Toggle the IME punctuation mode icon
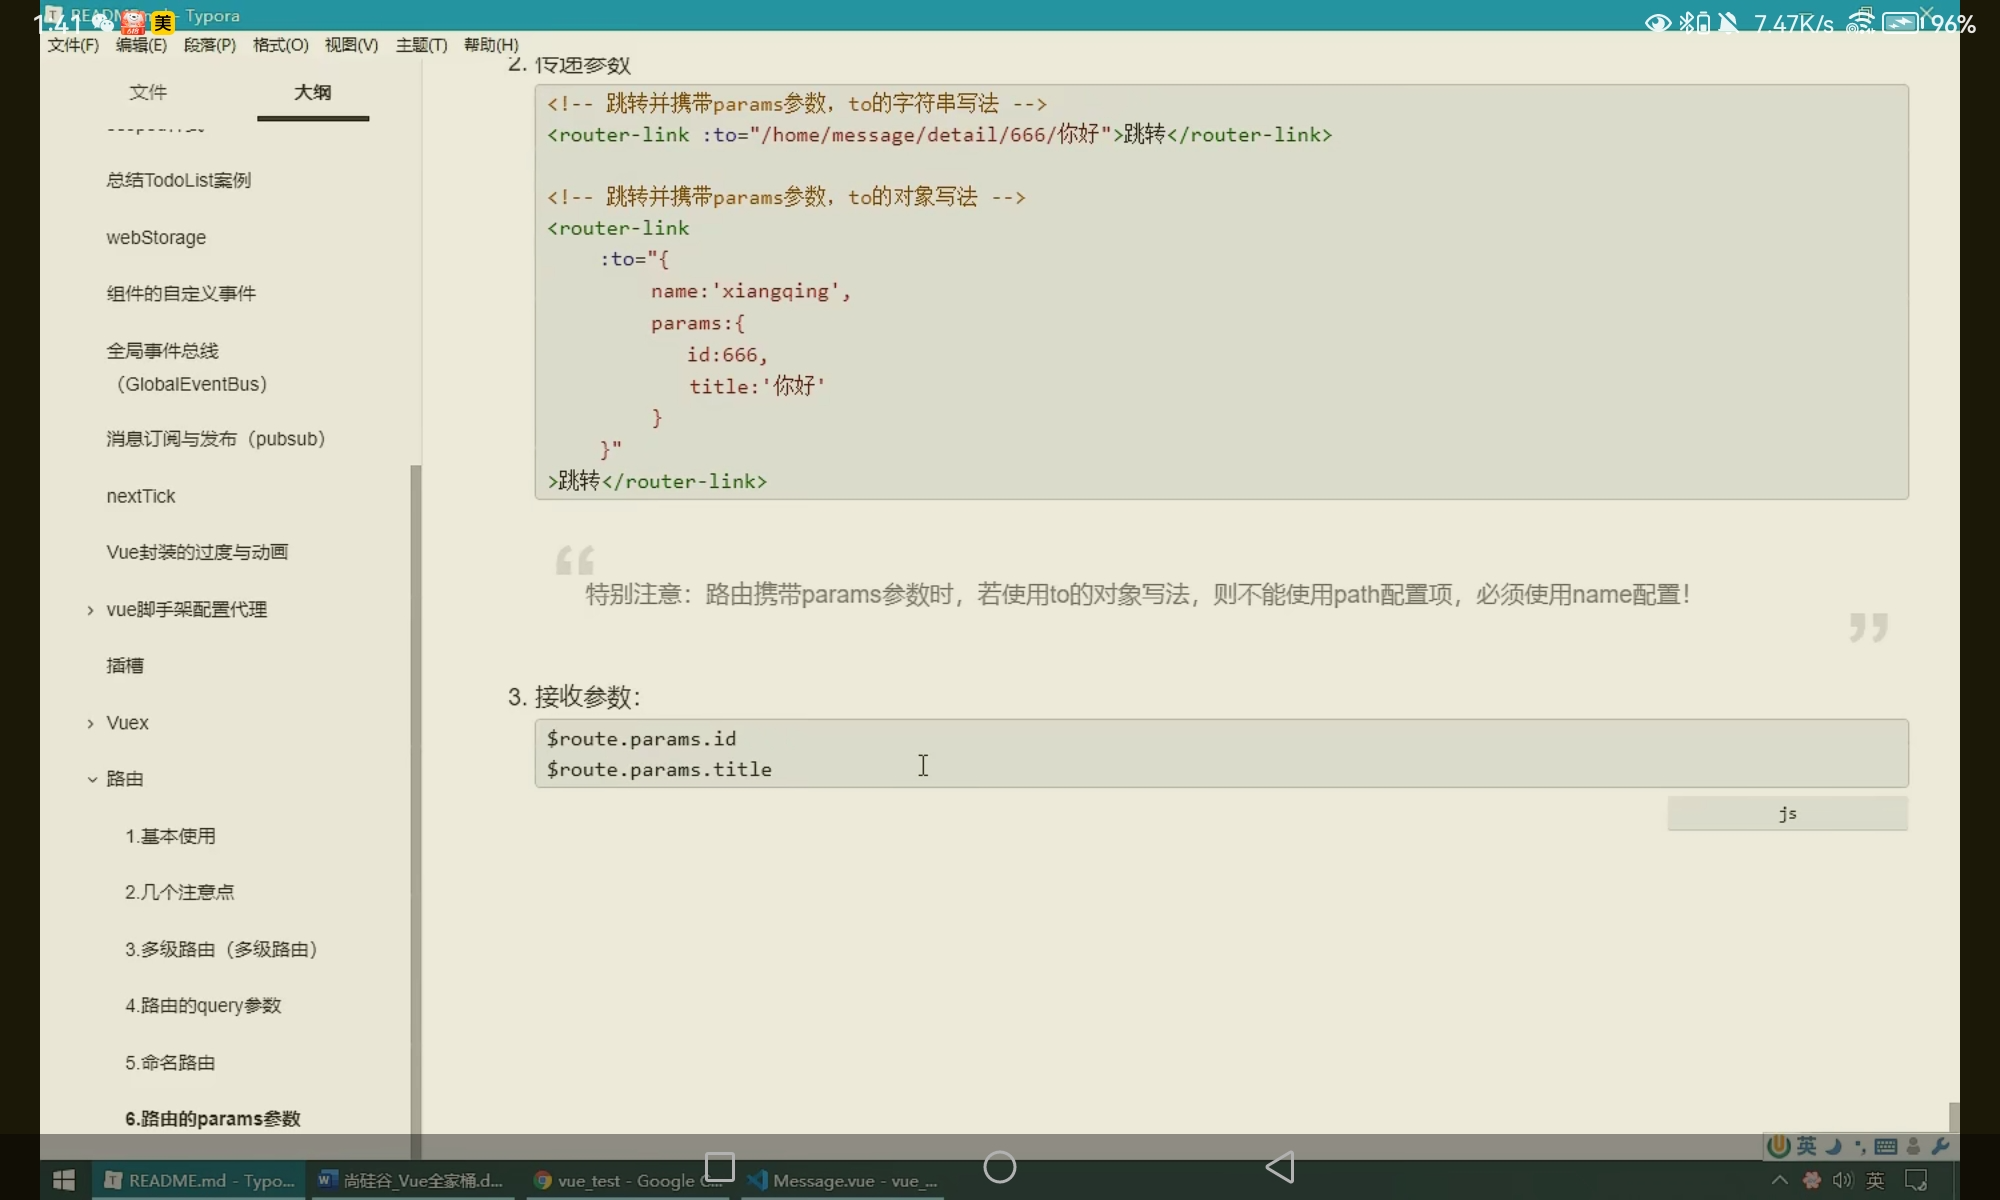 1860,1146
